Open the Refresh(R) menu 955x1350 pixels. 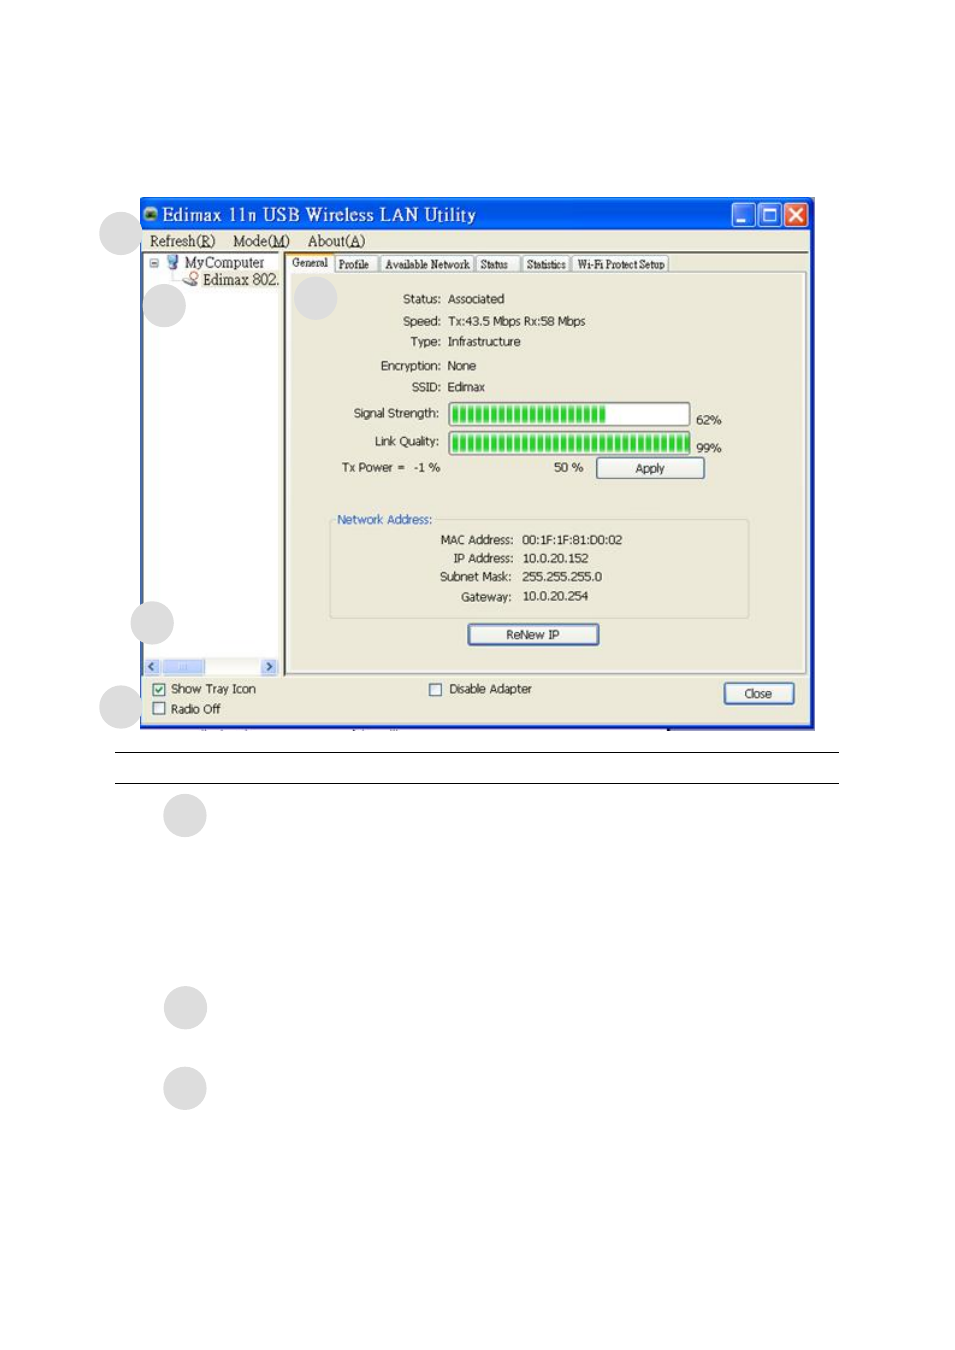point(182,241)
